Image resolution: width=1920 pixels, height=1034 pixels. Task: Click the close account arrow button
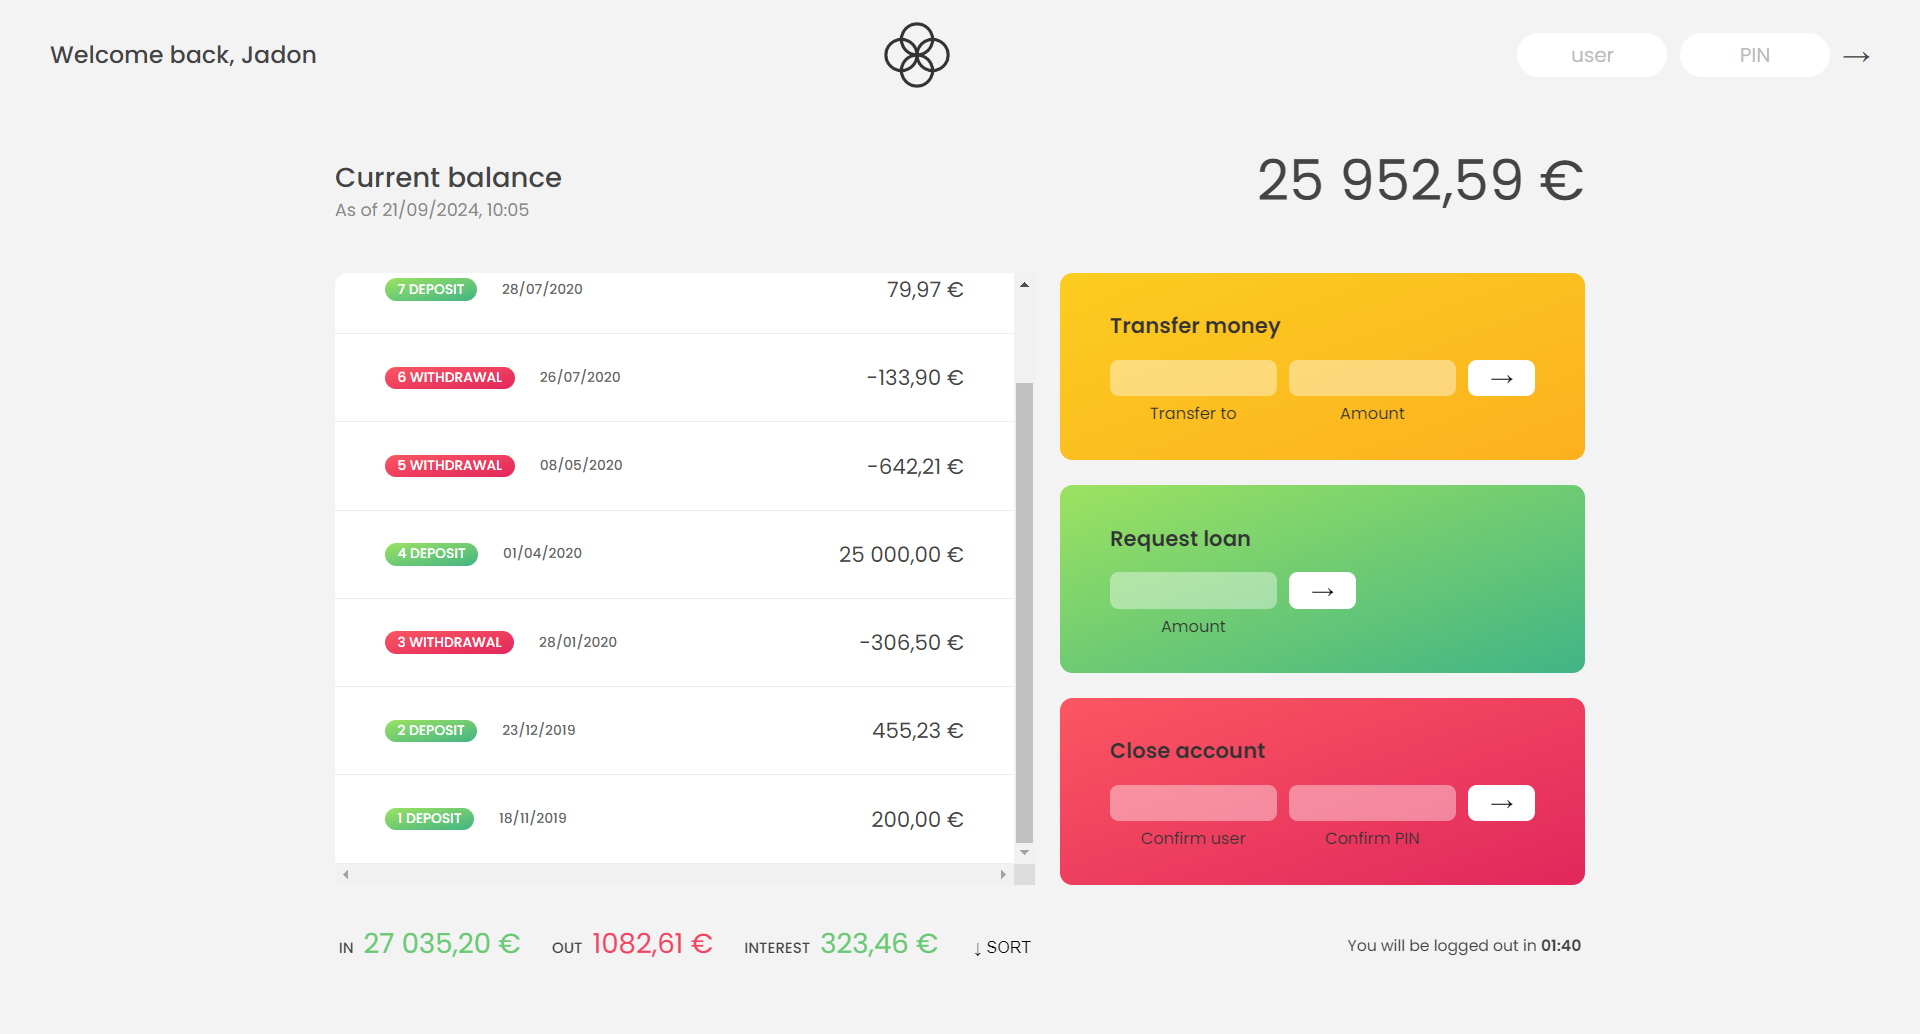[1500, 803]
